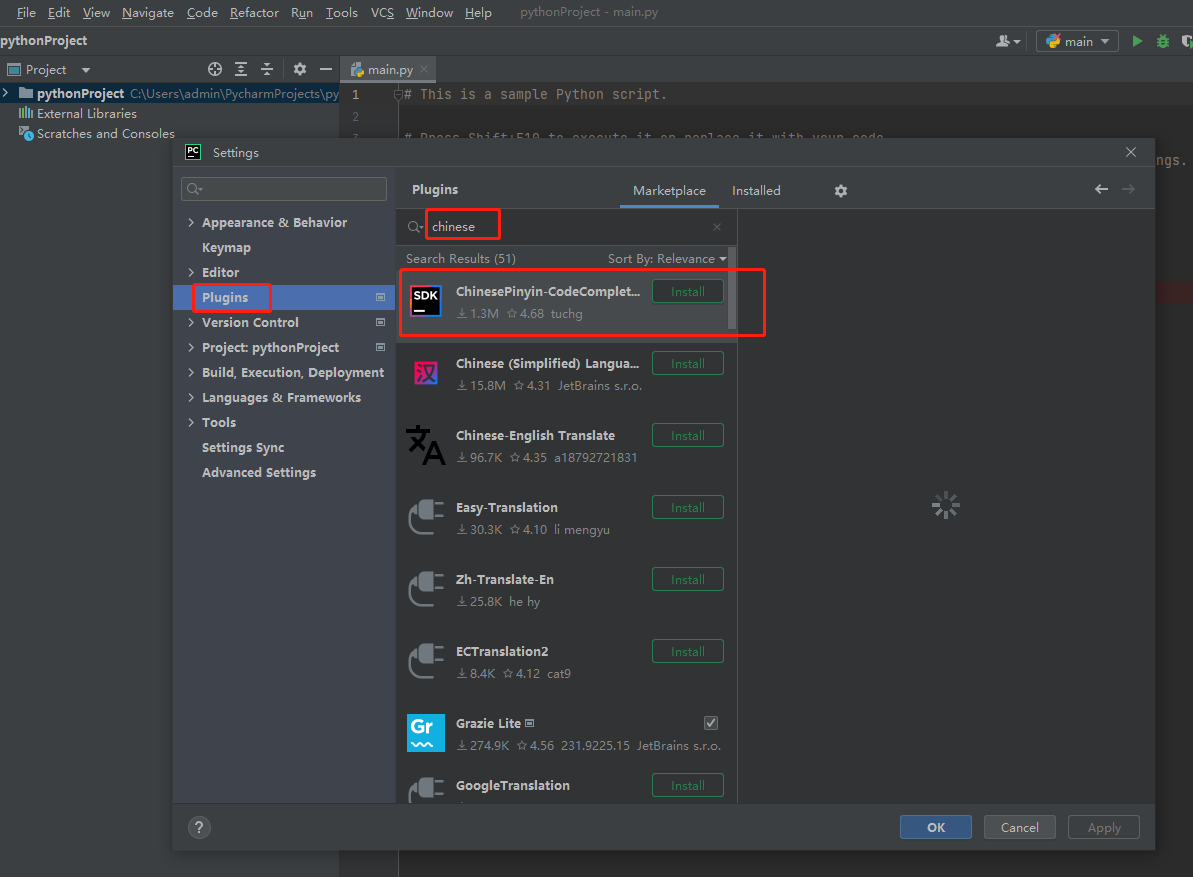
Task: Click the settings search input field
Action: click(284, 189)
